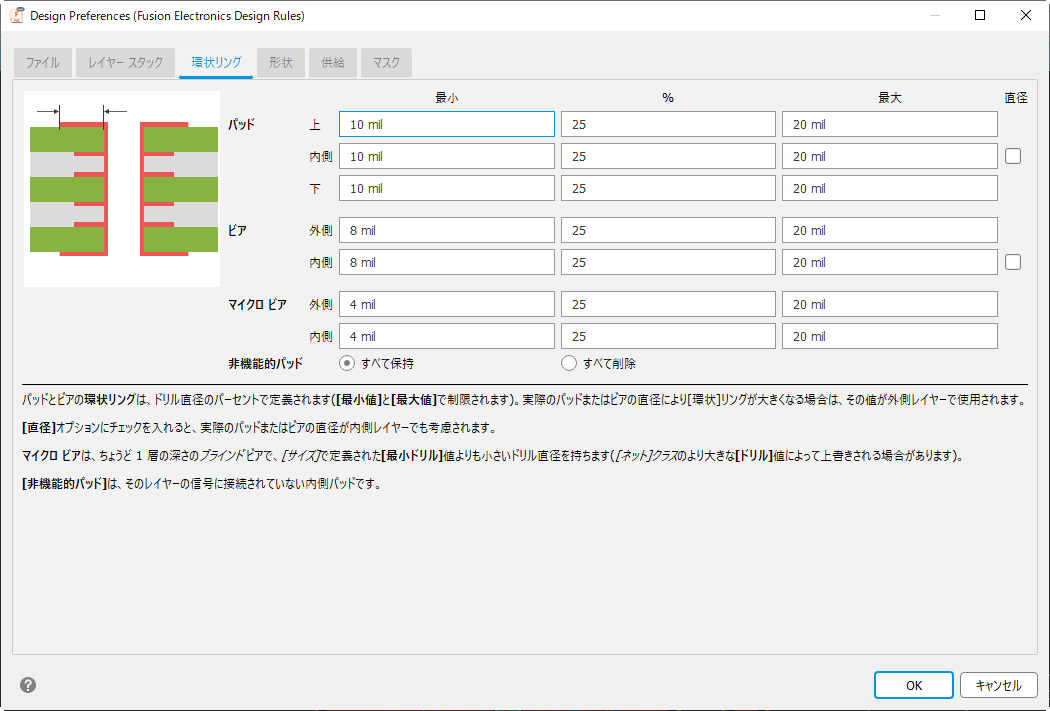This screenshot has width=1050, height=711.
Task: Maximize the Design Preferences window
Action: [980, 15]
